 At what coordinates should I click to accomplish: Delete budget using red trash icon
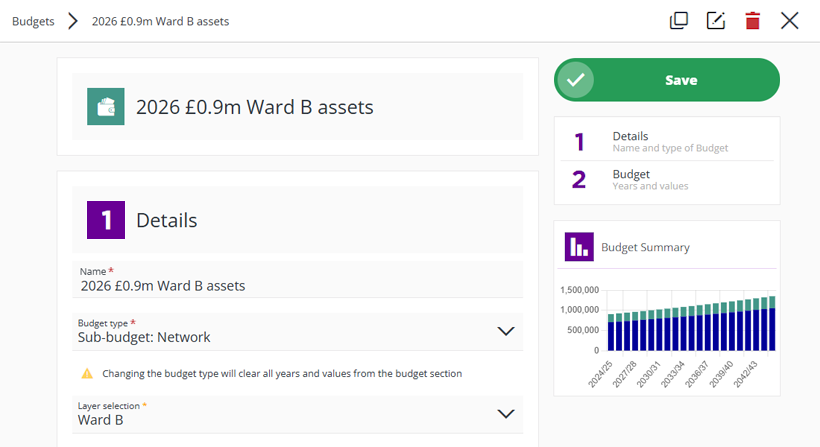pos(753,21)
